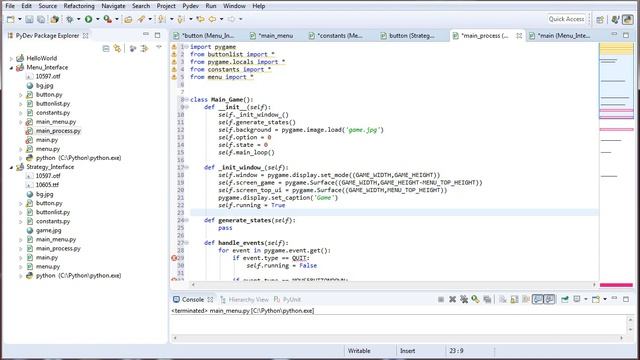Click Package Explorer filter icon beside Link
Image resolution: width=640 pixels, height=360 pixels.
(133, 49)
